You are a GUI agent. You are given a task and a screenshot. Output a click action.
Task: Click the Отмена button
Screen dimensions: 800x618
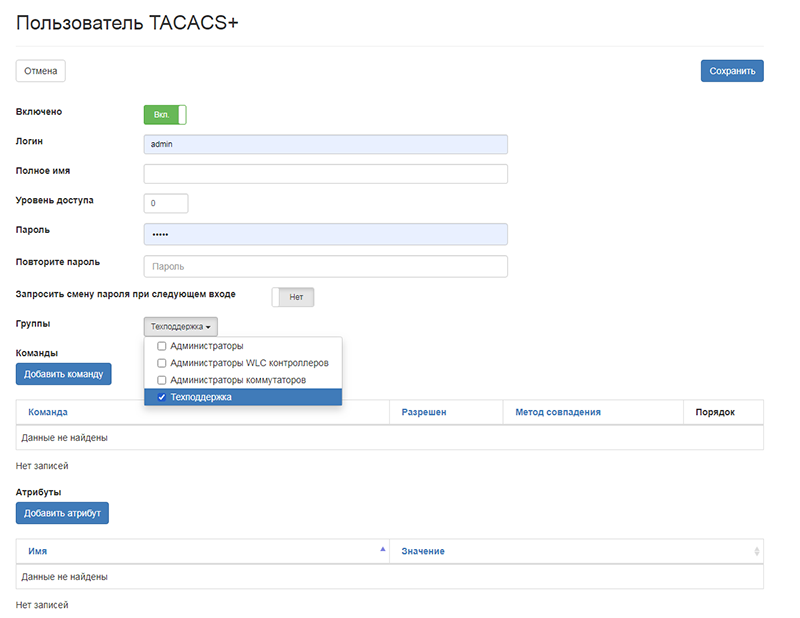[41, 71]
